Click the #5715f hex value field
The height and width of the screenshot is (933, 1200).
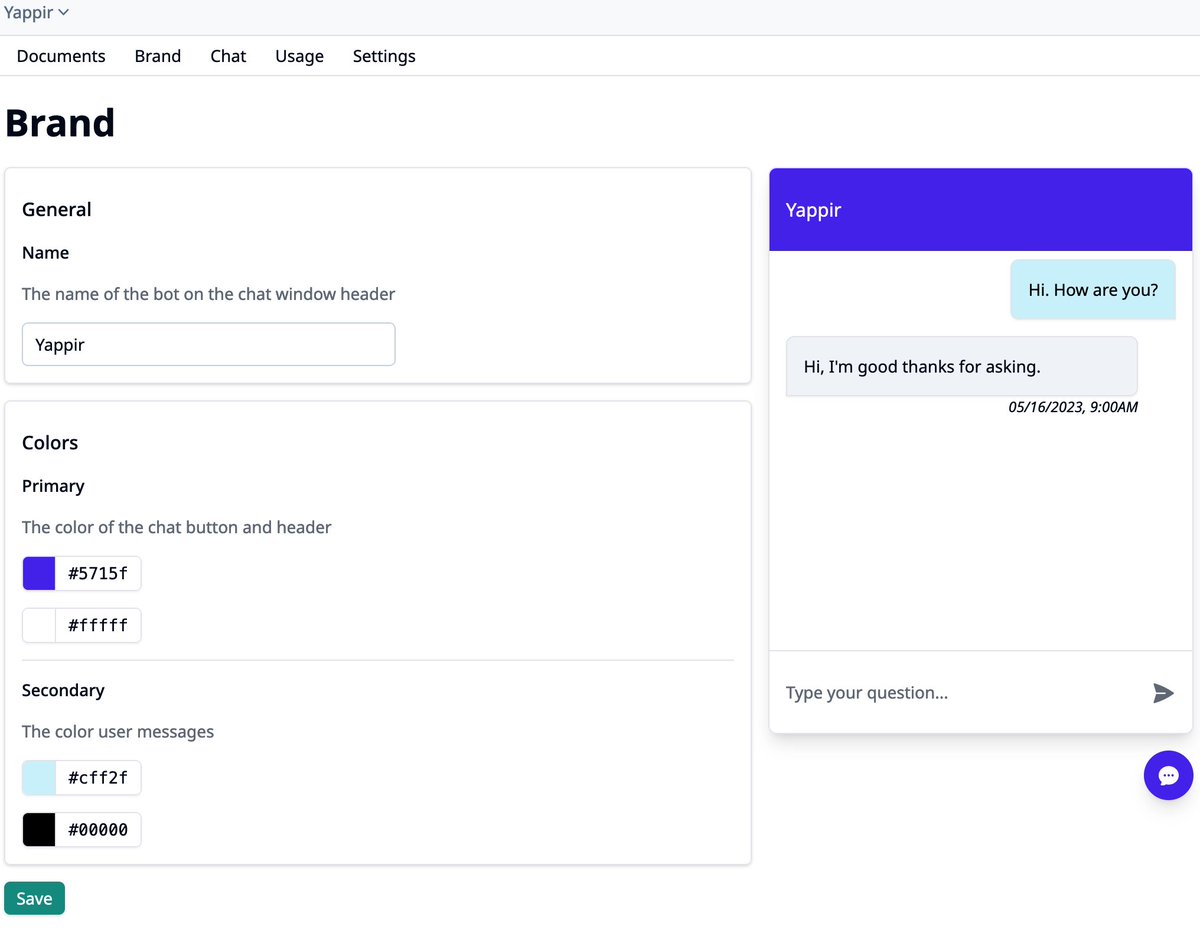pyautogui.click(x=98, y=574)
